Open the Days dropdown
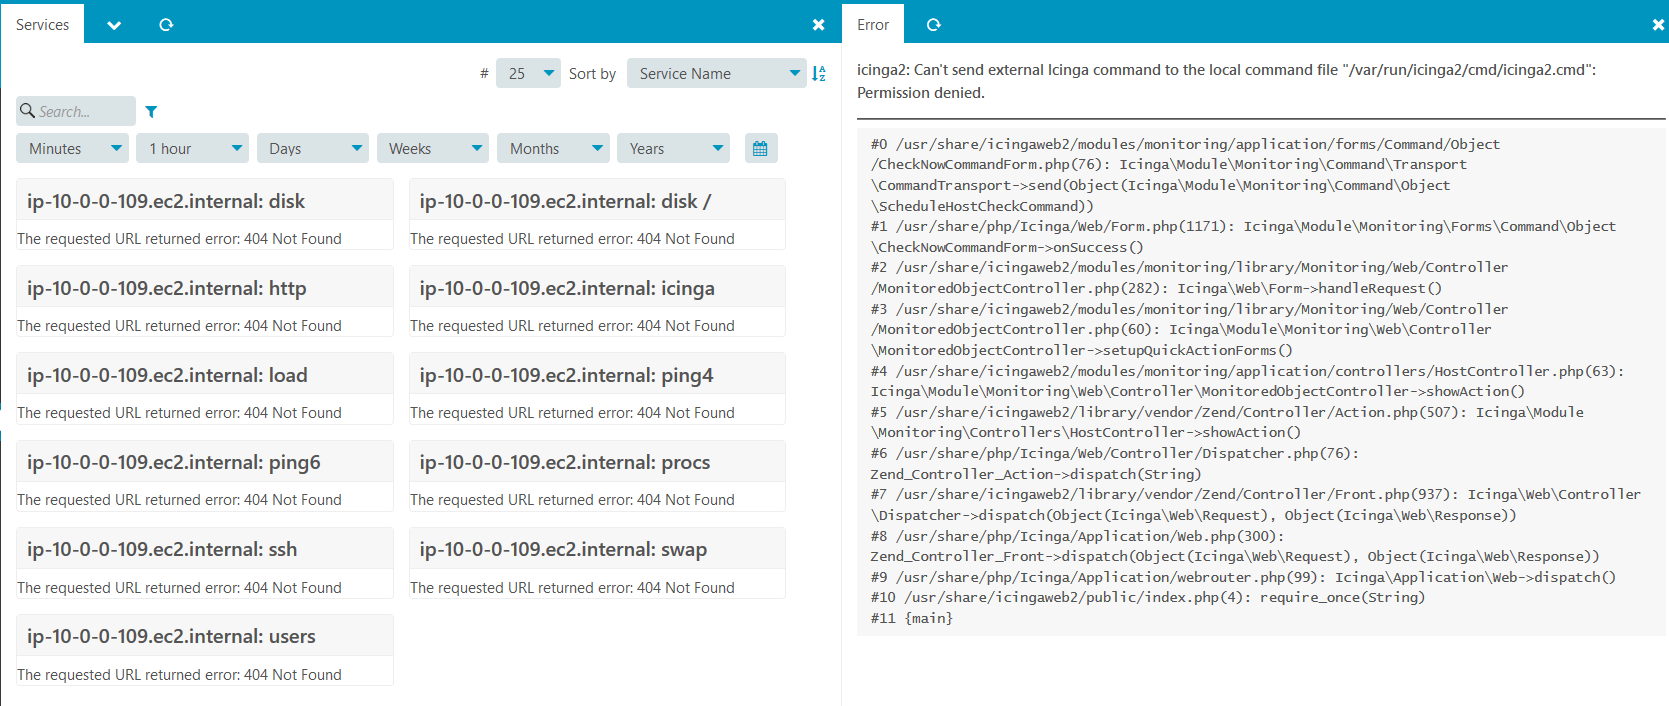The height and width of the screenshot is (706, 1669). pyautogui.click(x=313, y=148)
